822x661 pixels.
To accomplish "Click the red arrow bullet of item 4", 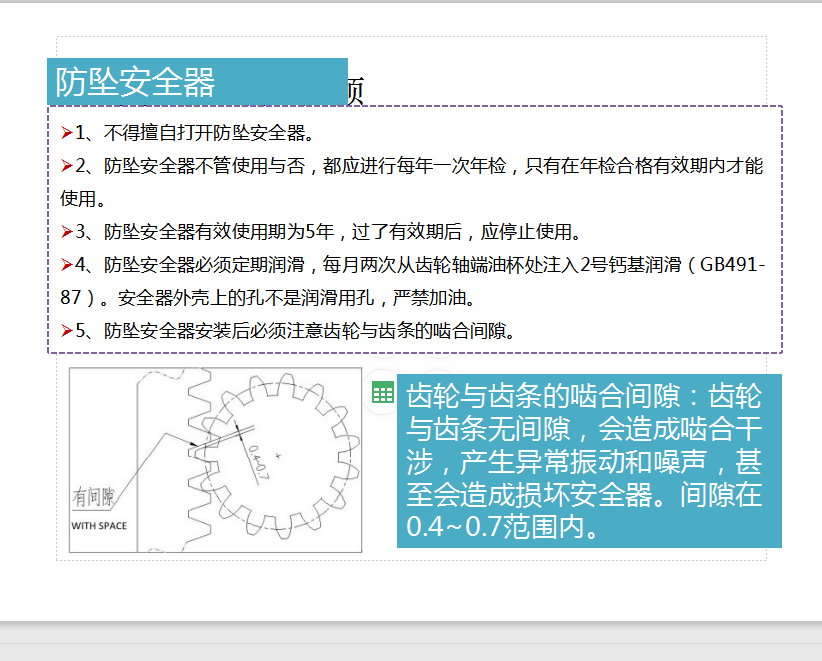I will click(x=66, y=265).
